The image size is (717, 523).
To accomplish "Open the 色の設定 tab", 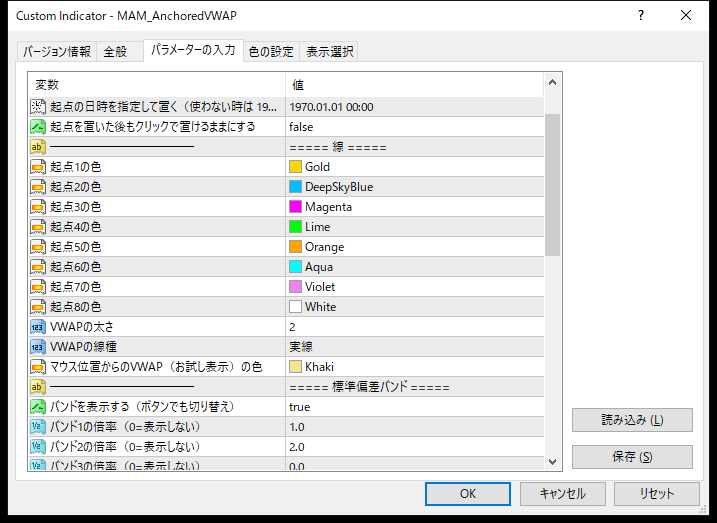I will click(271, 51).
